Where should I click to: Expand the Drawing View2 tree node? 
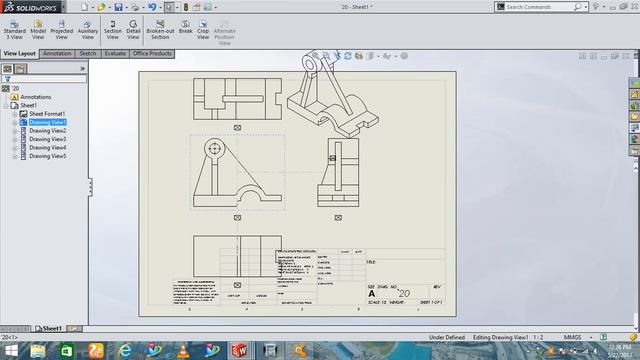pos(15,131)
